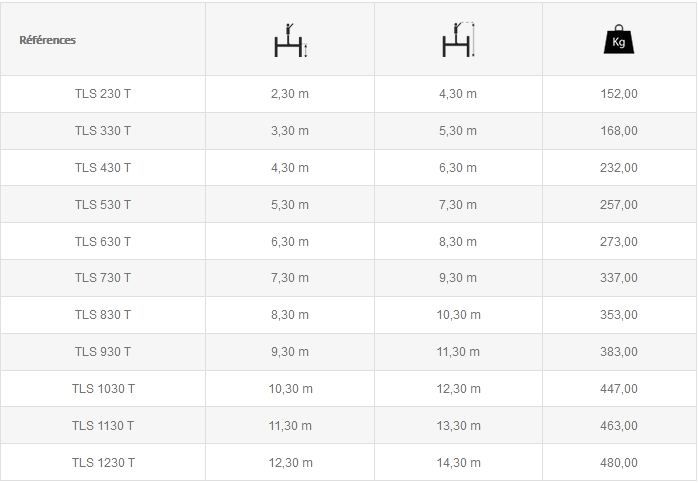Select the TLS 730 T row label
This screenshot has width=698, height=483.
[103, 278]
